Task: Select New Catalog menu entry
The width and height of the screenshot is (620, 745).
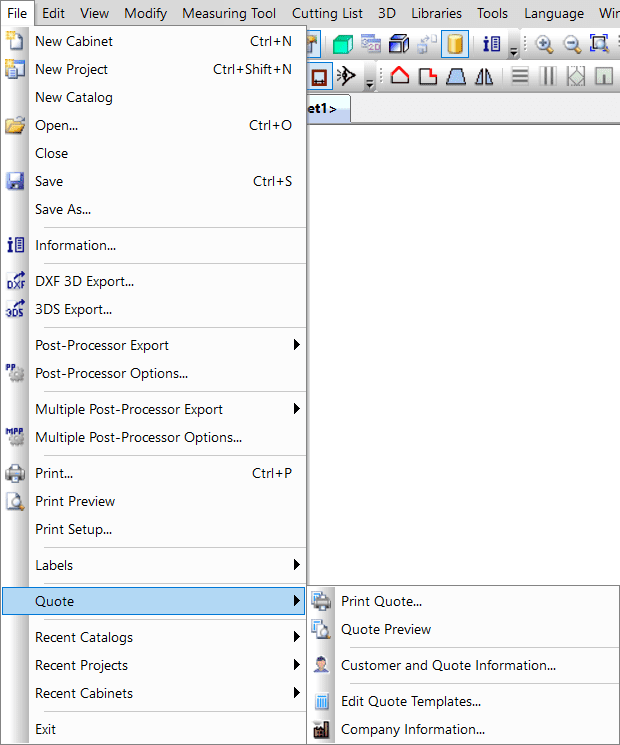Action: [x=153, y=97]
